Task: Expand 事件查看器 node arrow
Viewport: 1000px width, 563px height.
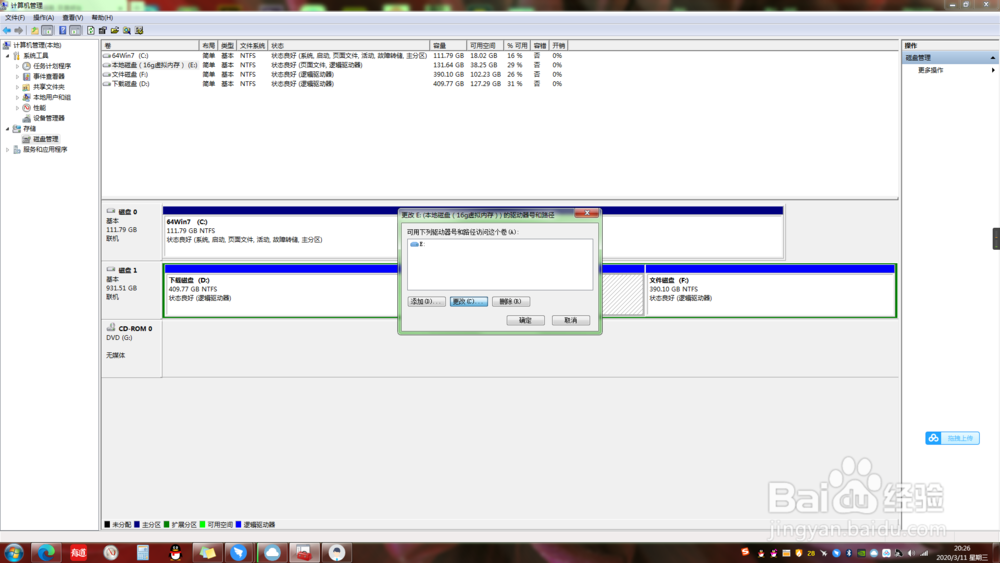Action: (x=17, y=77)
